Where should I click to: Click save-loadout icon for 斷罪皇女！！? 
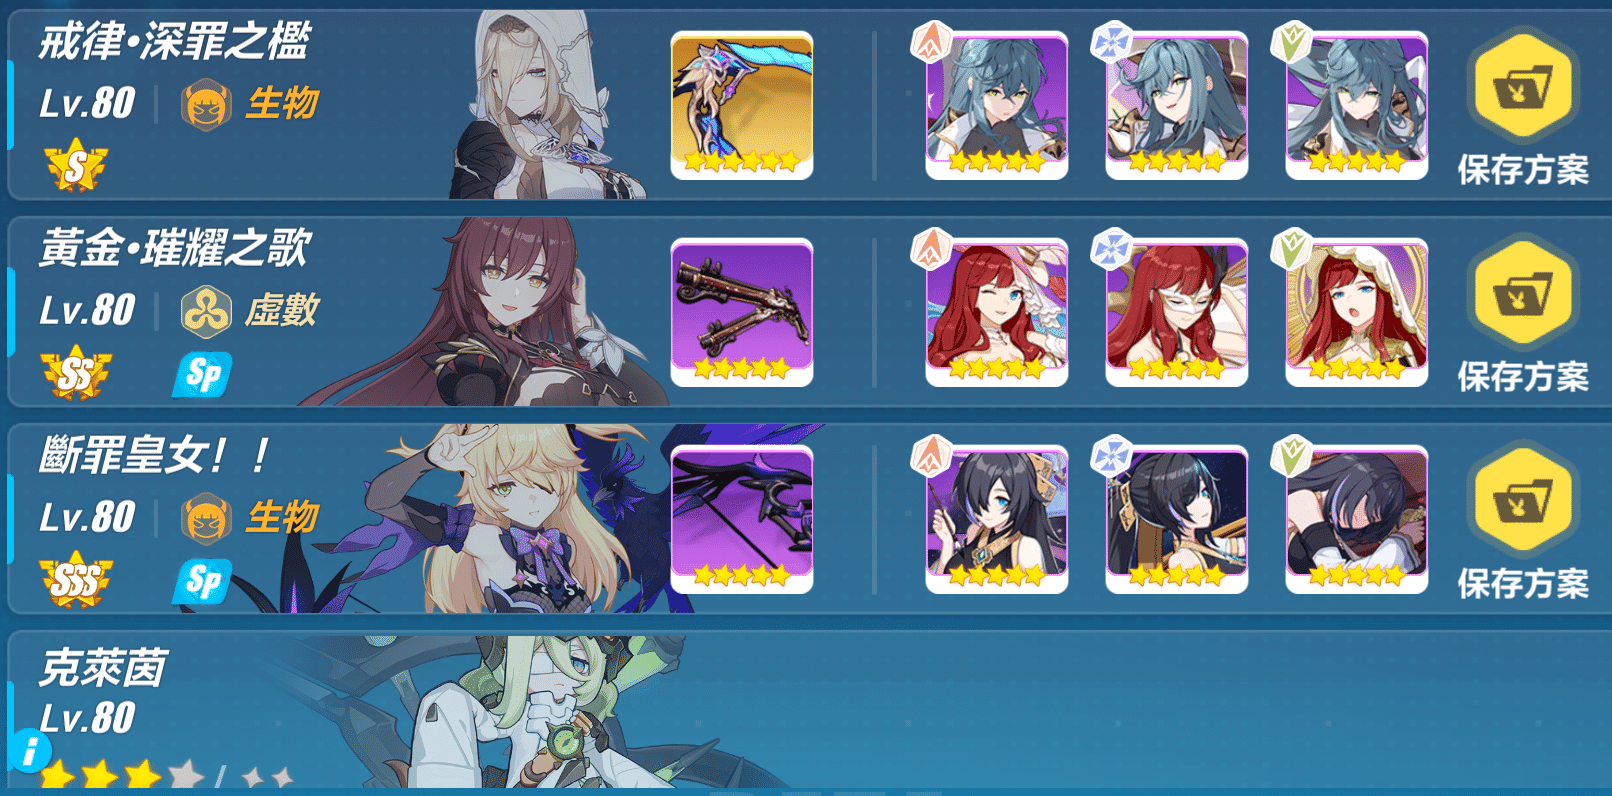(1522, 501)
